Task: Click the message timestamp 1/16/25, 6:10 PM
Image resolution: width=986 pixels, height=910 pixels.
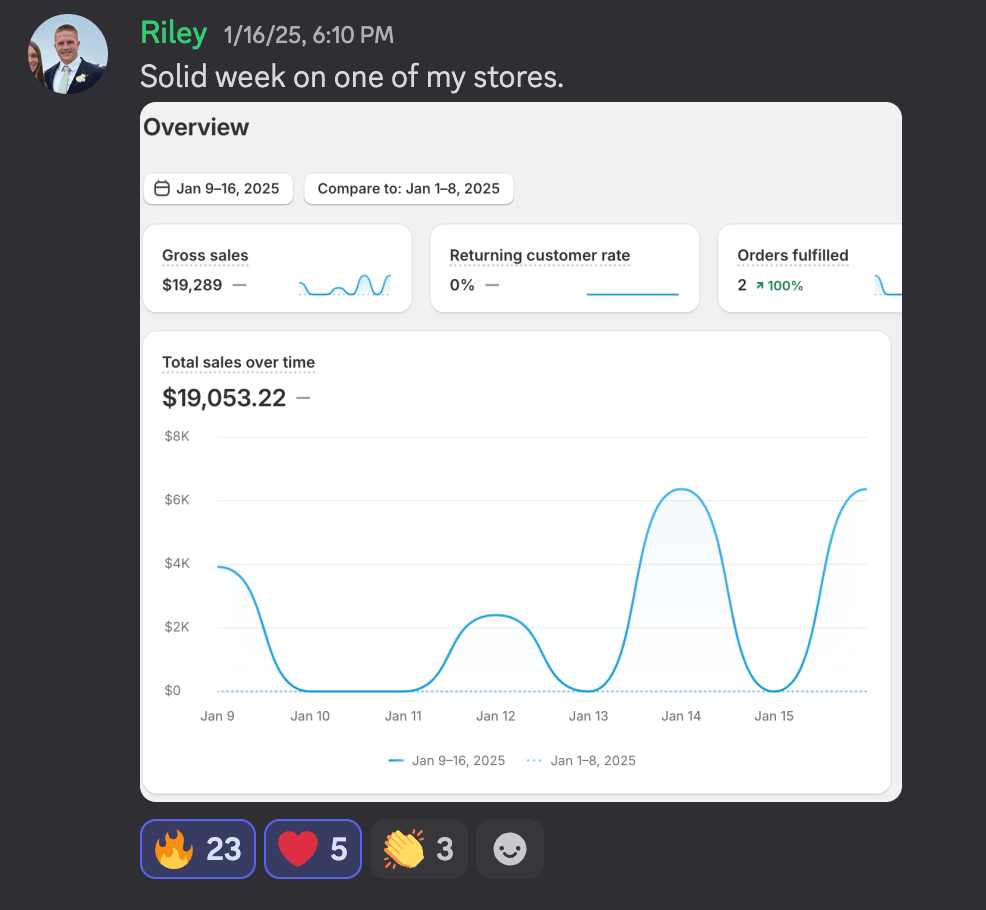Action: coord(308,35)
